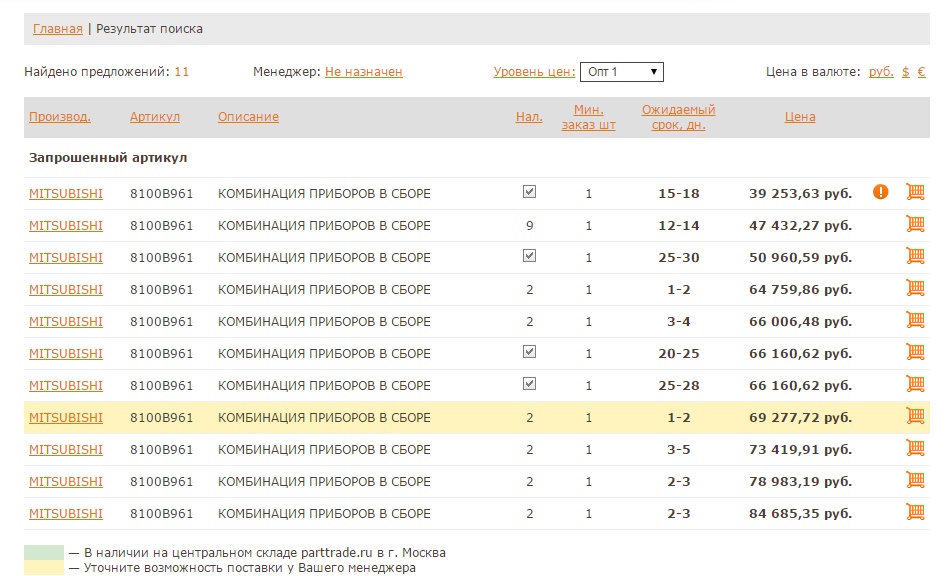Image resolution: width=949 pixels, height=576 pixels.
Task: Sort table by Цена column header
Action: coord(799,117)
